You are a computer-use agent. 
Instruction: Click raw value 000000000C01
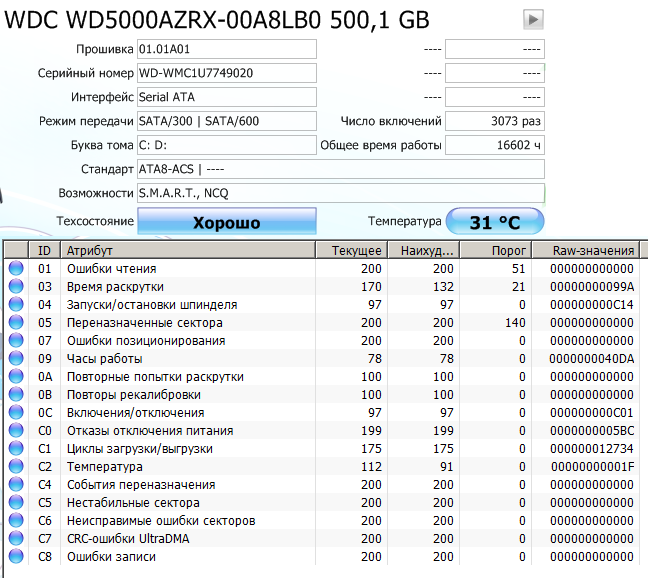tap(592, 412)
